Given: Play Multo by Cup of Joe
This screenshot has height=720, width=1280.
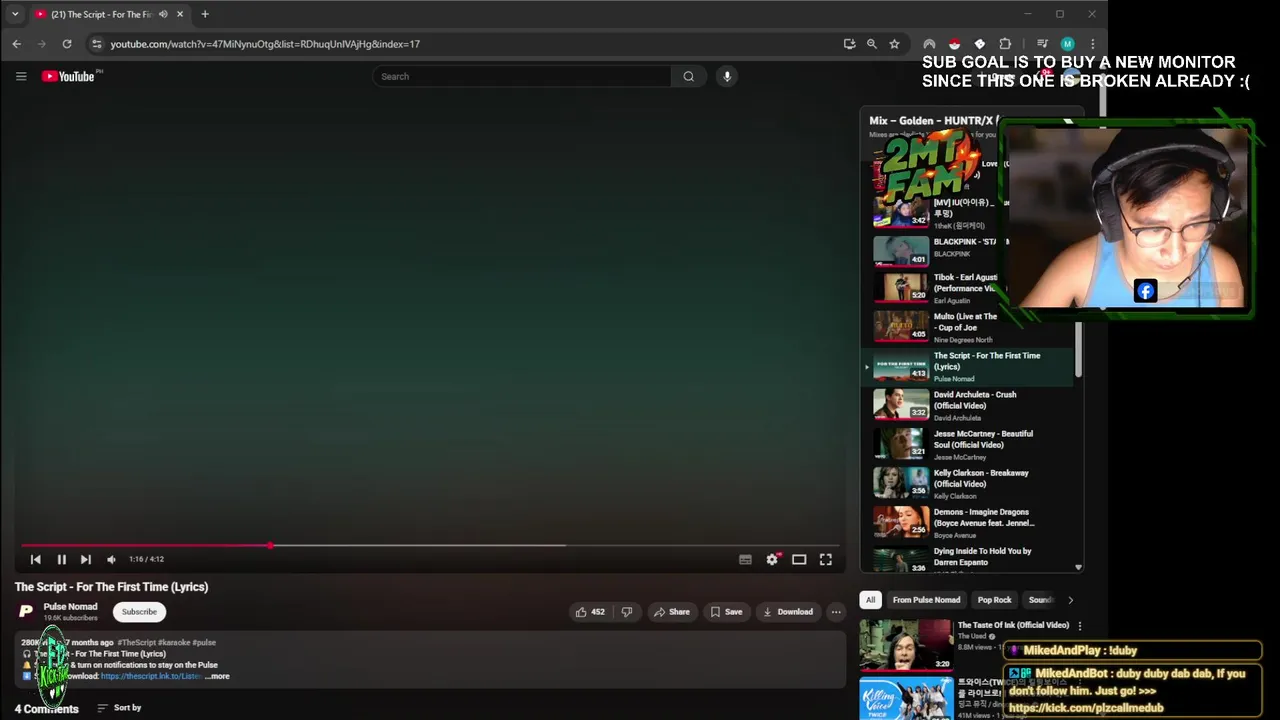Looking at the screenshot, I should tap(966, 327).
